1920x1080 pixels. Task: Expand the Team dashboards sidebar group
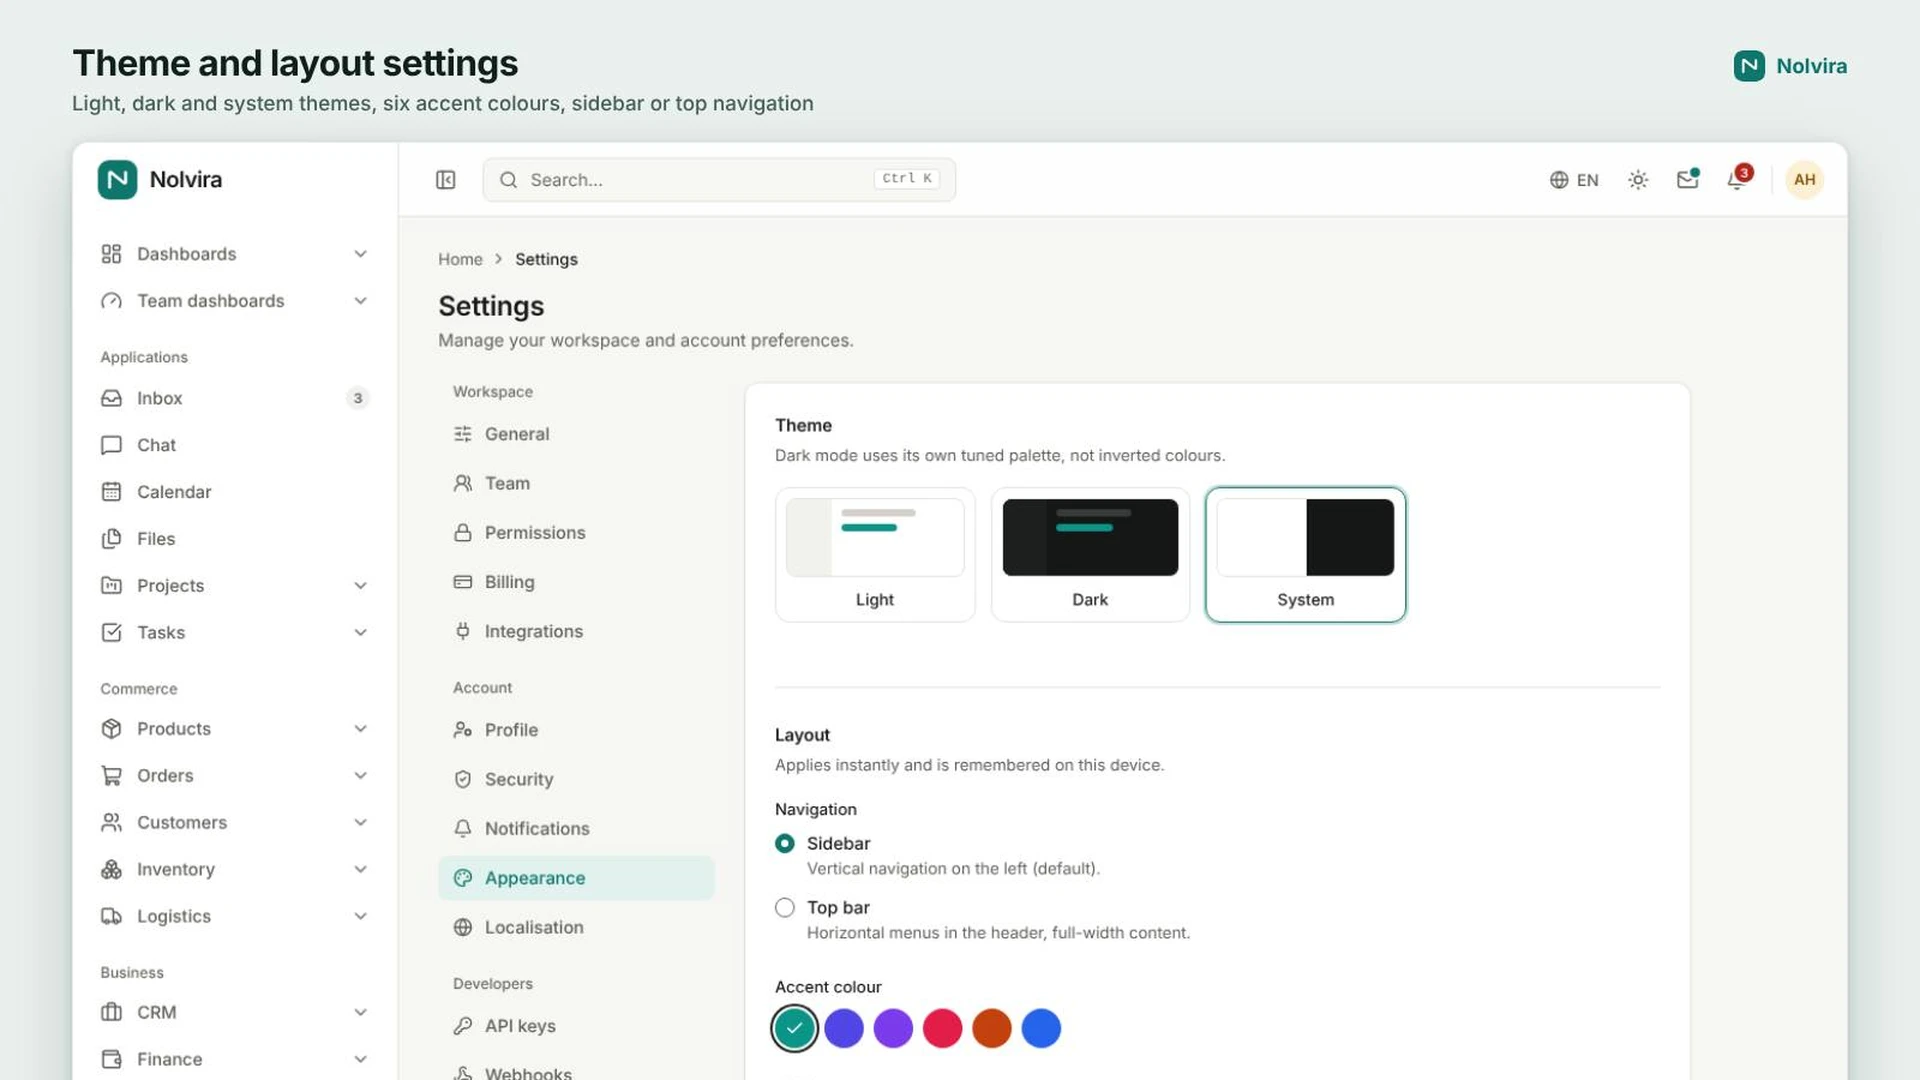pos(235,301)
